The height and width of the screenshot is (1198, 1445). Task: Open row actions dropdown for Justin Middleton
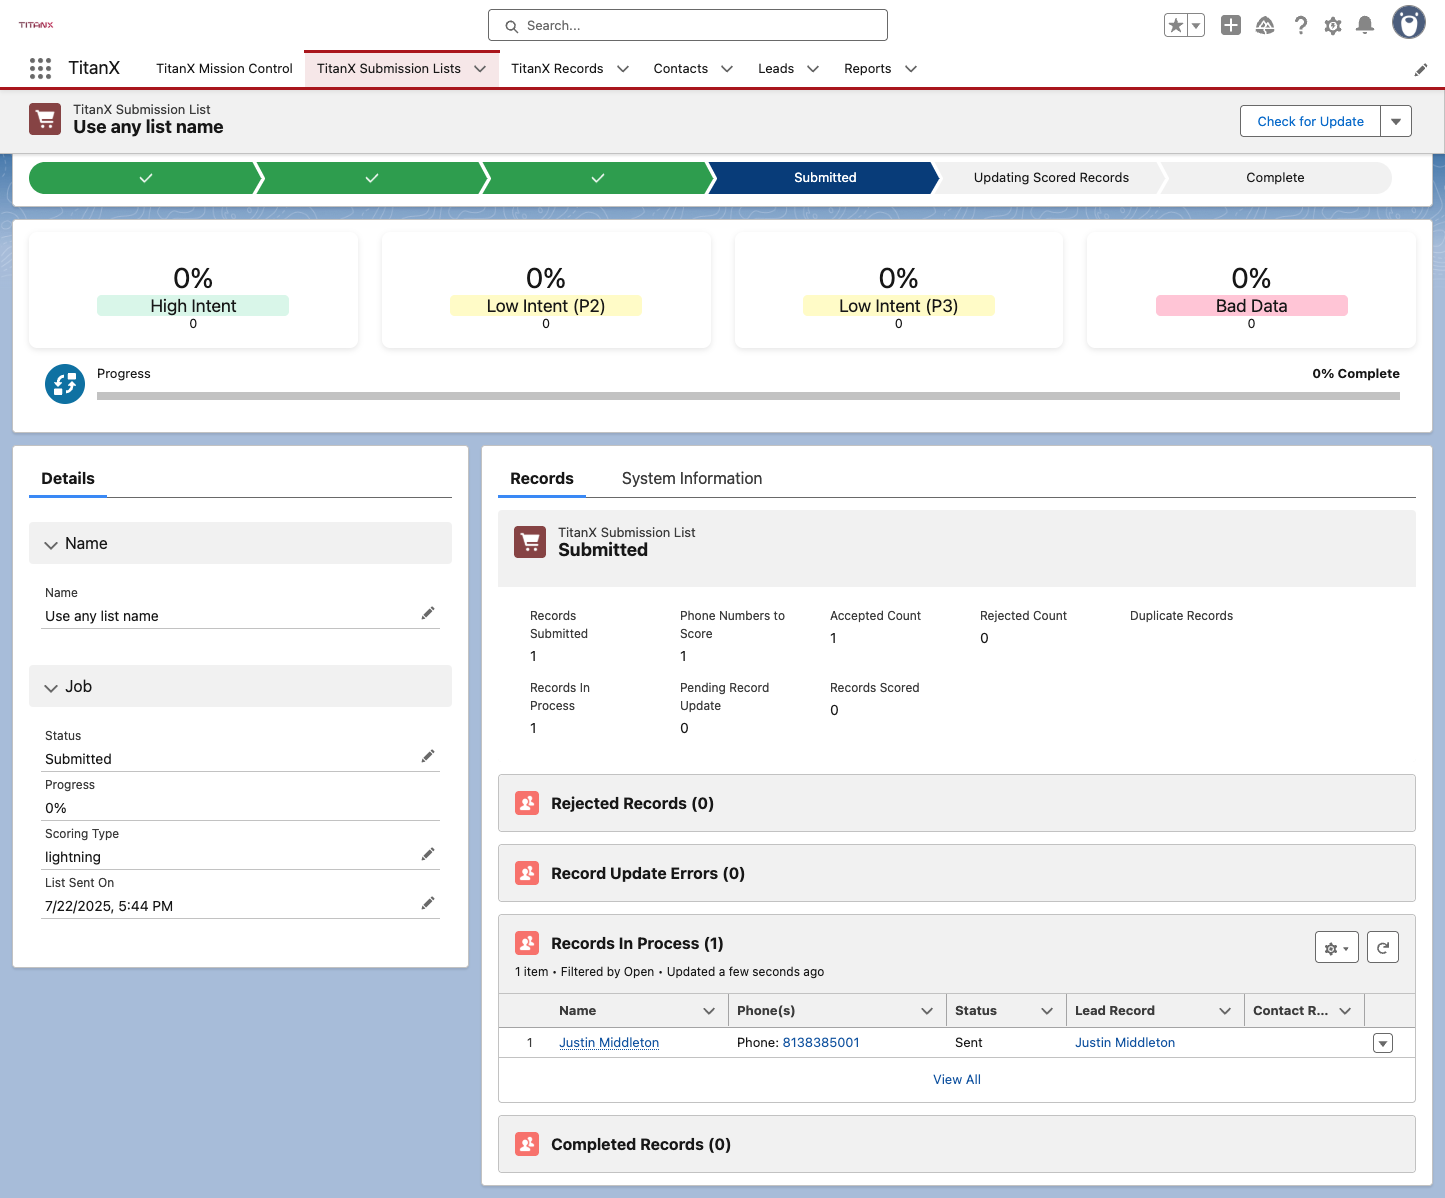coord(1383,1043)
